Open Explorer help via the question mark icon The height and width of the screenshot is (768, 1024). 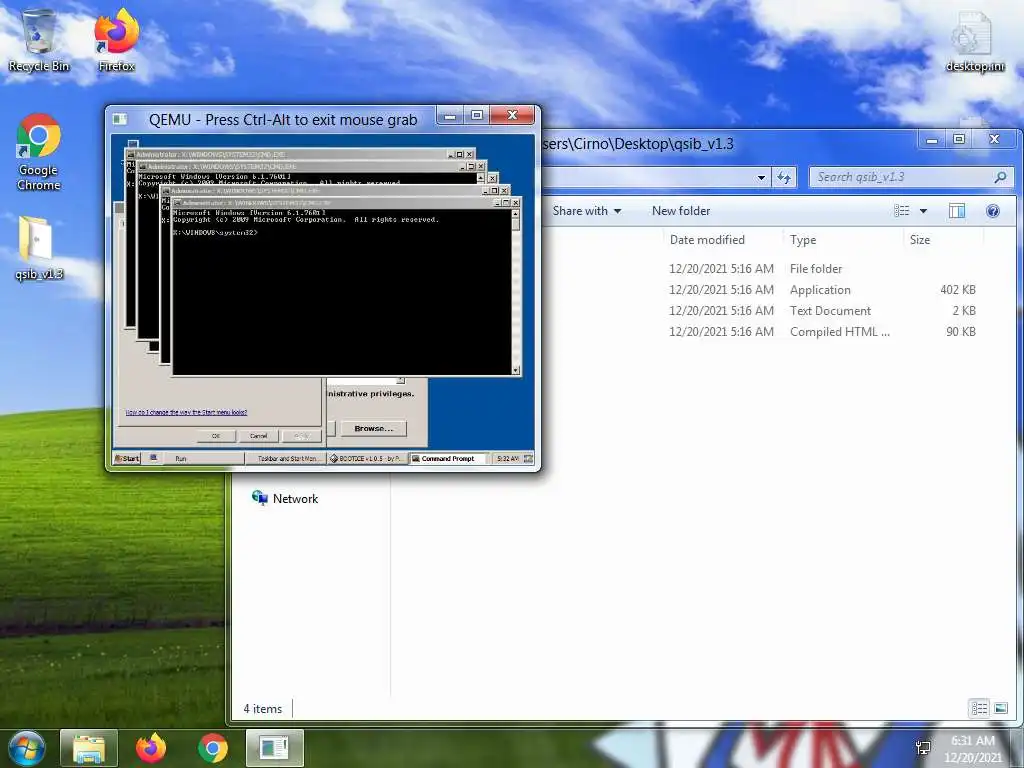pyautogui.click(x=993, y=210)
